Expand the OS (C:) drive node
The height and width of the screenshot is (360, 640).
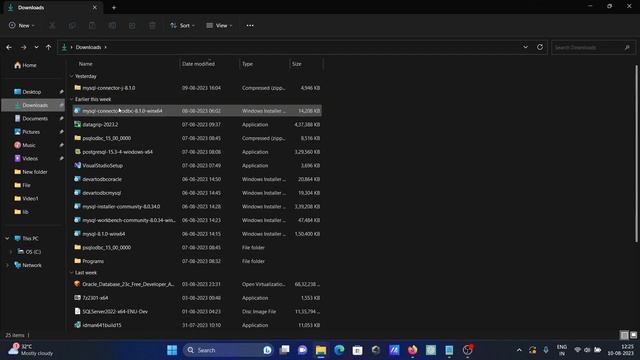tap(11, 252)
